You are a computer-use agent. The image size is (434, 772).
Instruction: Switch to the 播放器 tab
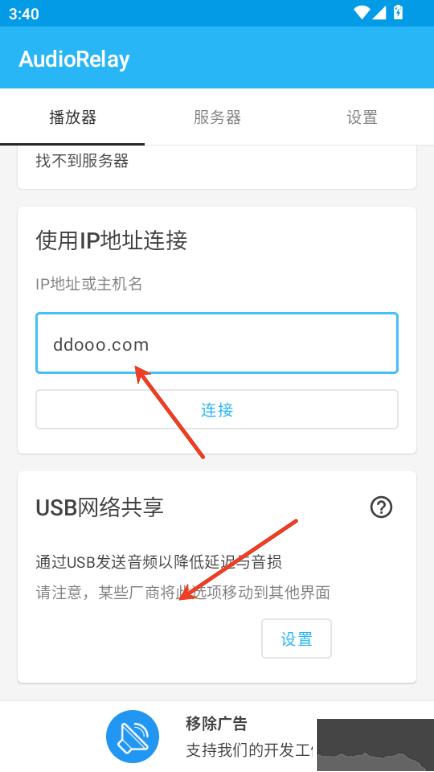click(x=72, y=117)
